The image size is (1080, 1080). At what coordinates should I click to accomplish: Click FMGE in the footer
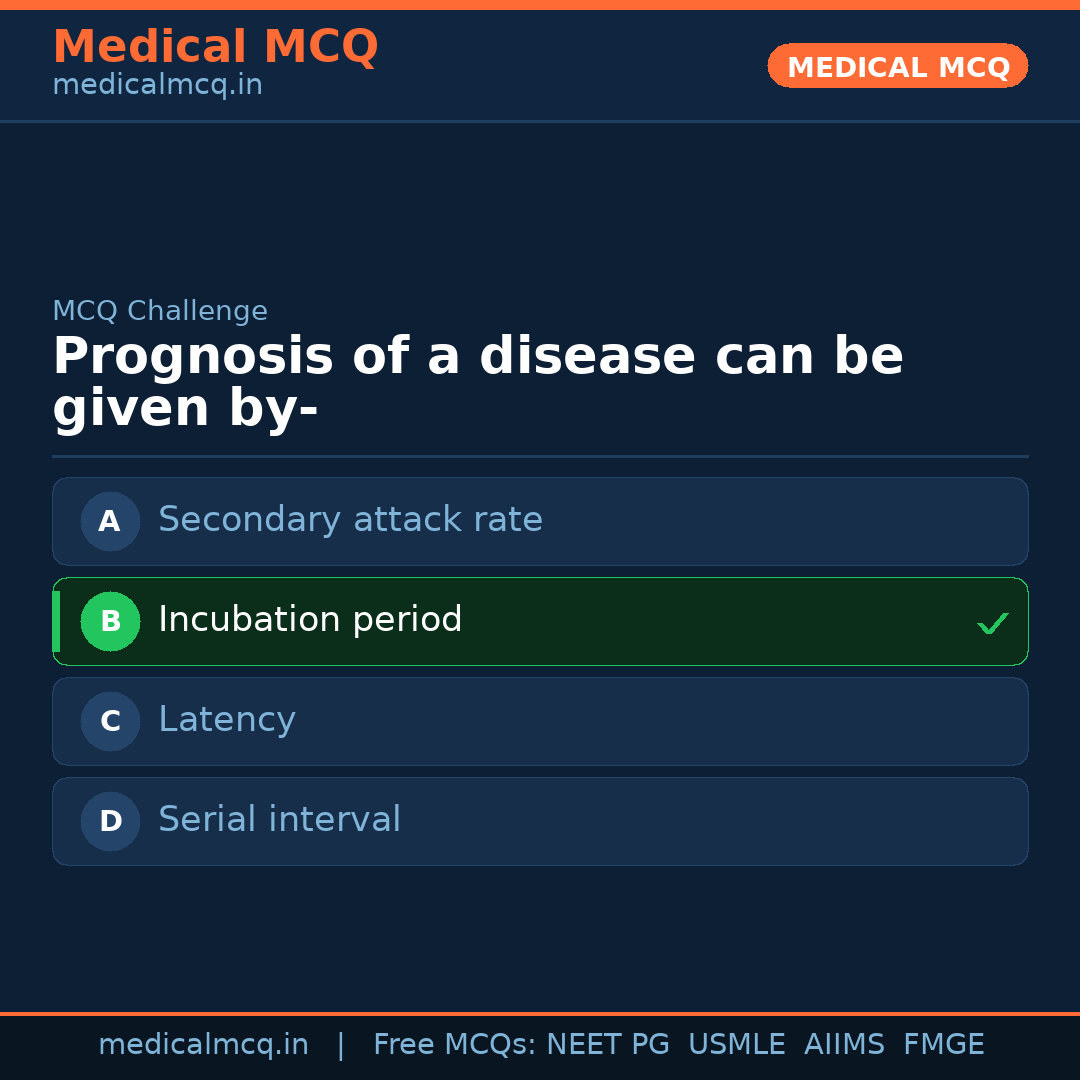click(x=943, y=1045)
